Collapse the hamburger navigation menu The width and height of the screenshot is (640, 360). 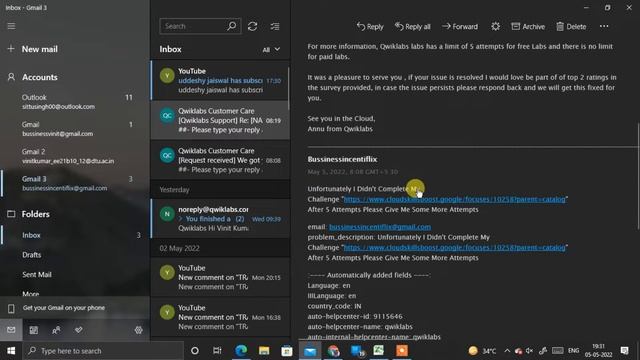point(11,26)
